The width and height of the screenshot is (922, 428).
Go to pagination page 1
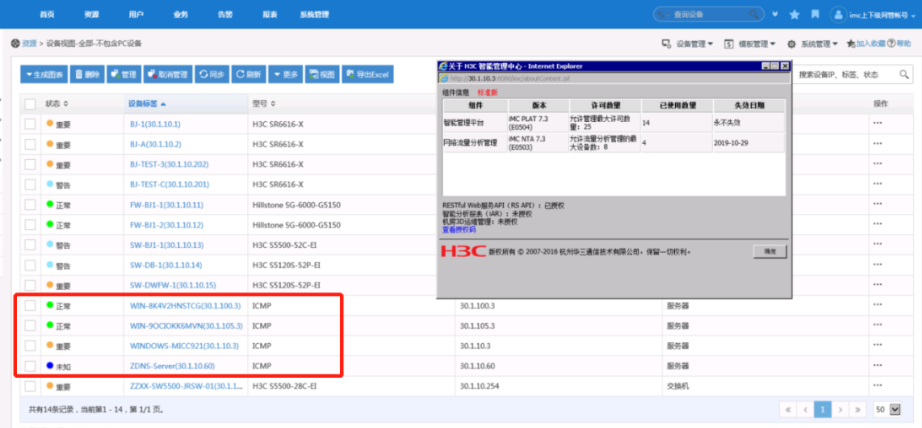tap(823, 409)
